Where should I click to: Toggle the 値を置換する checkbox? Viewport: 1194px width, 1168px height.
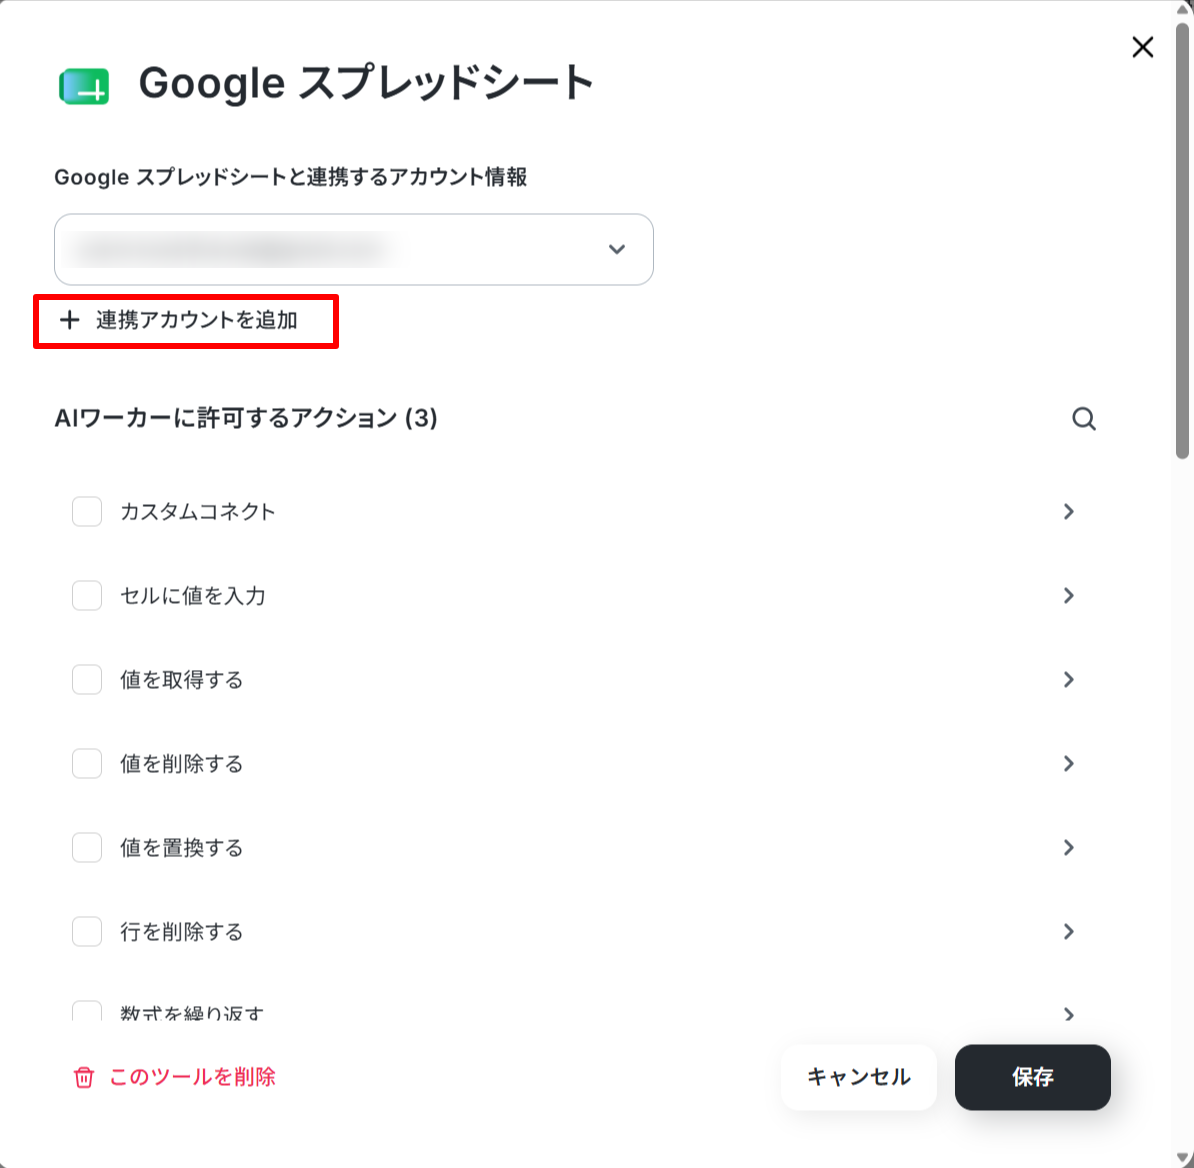(x=87, y=847)
